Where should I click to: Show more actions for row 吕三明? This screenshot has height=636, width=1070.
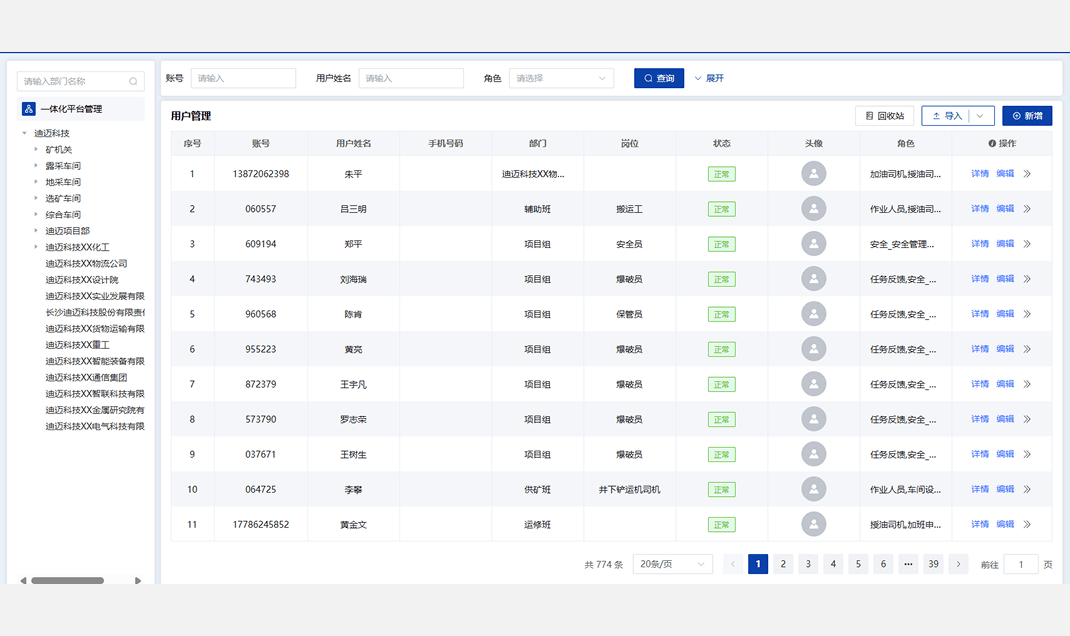pyautogui.click(x=1027, y=209)
